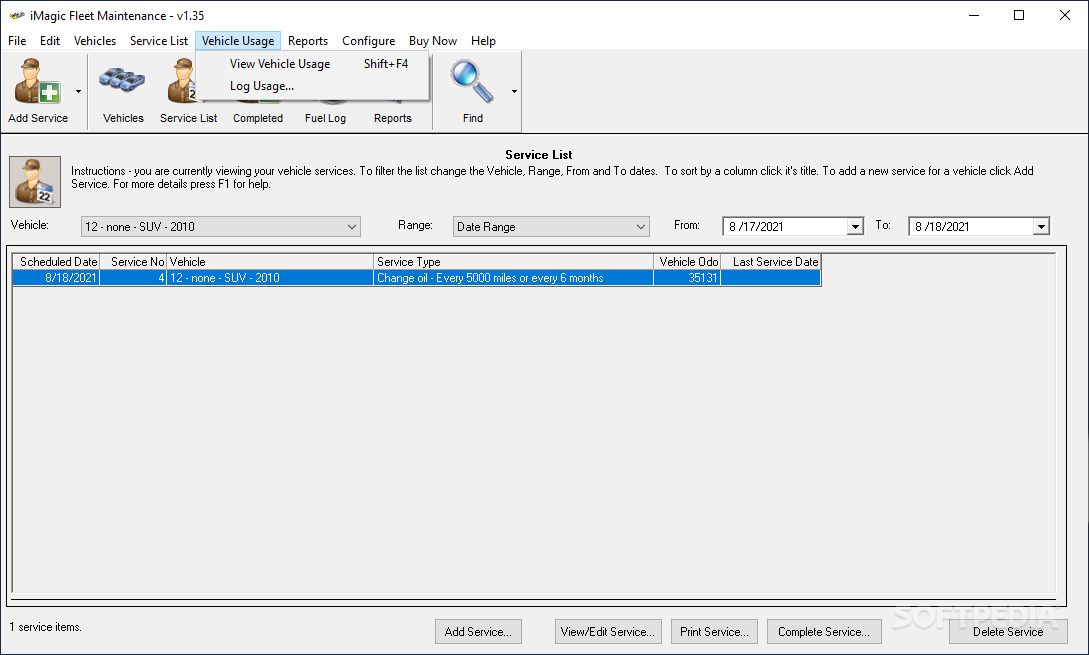Screen dimensions: 1089x655
Task: Open the Help menu
Action: point(483,41)
